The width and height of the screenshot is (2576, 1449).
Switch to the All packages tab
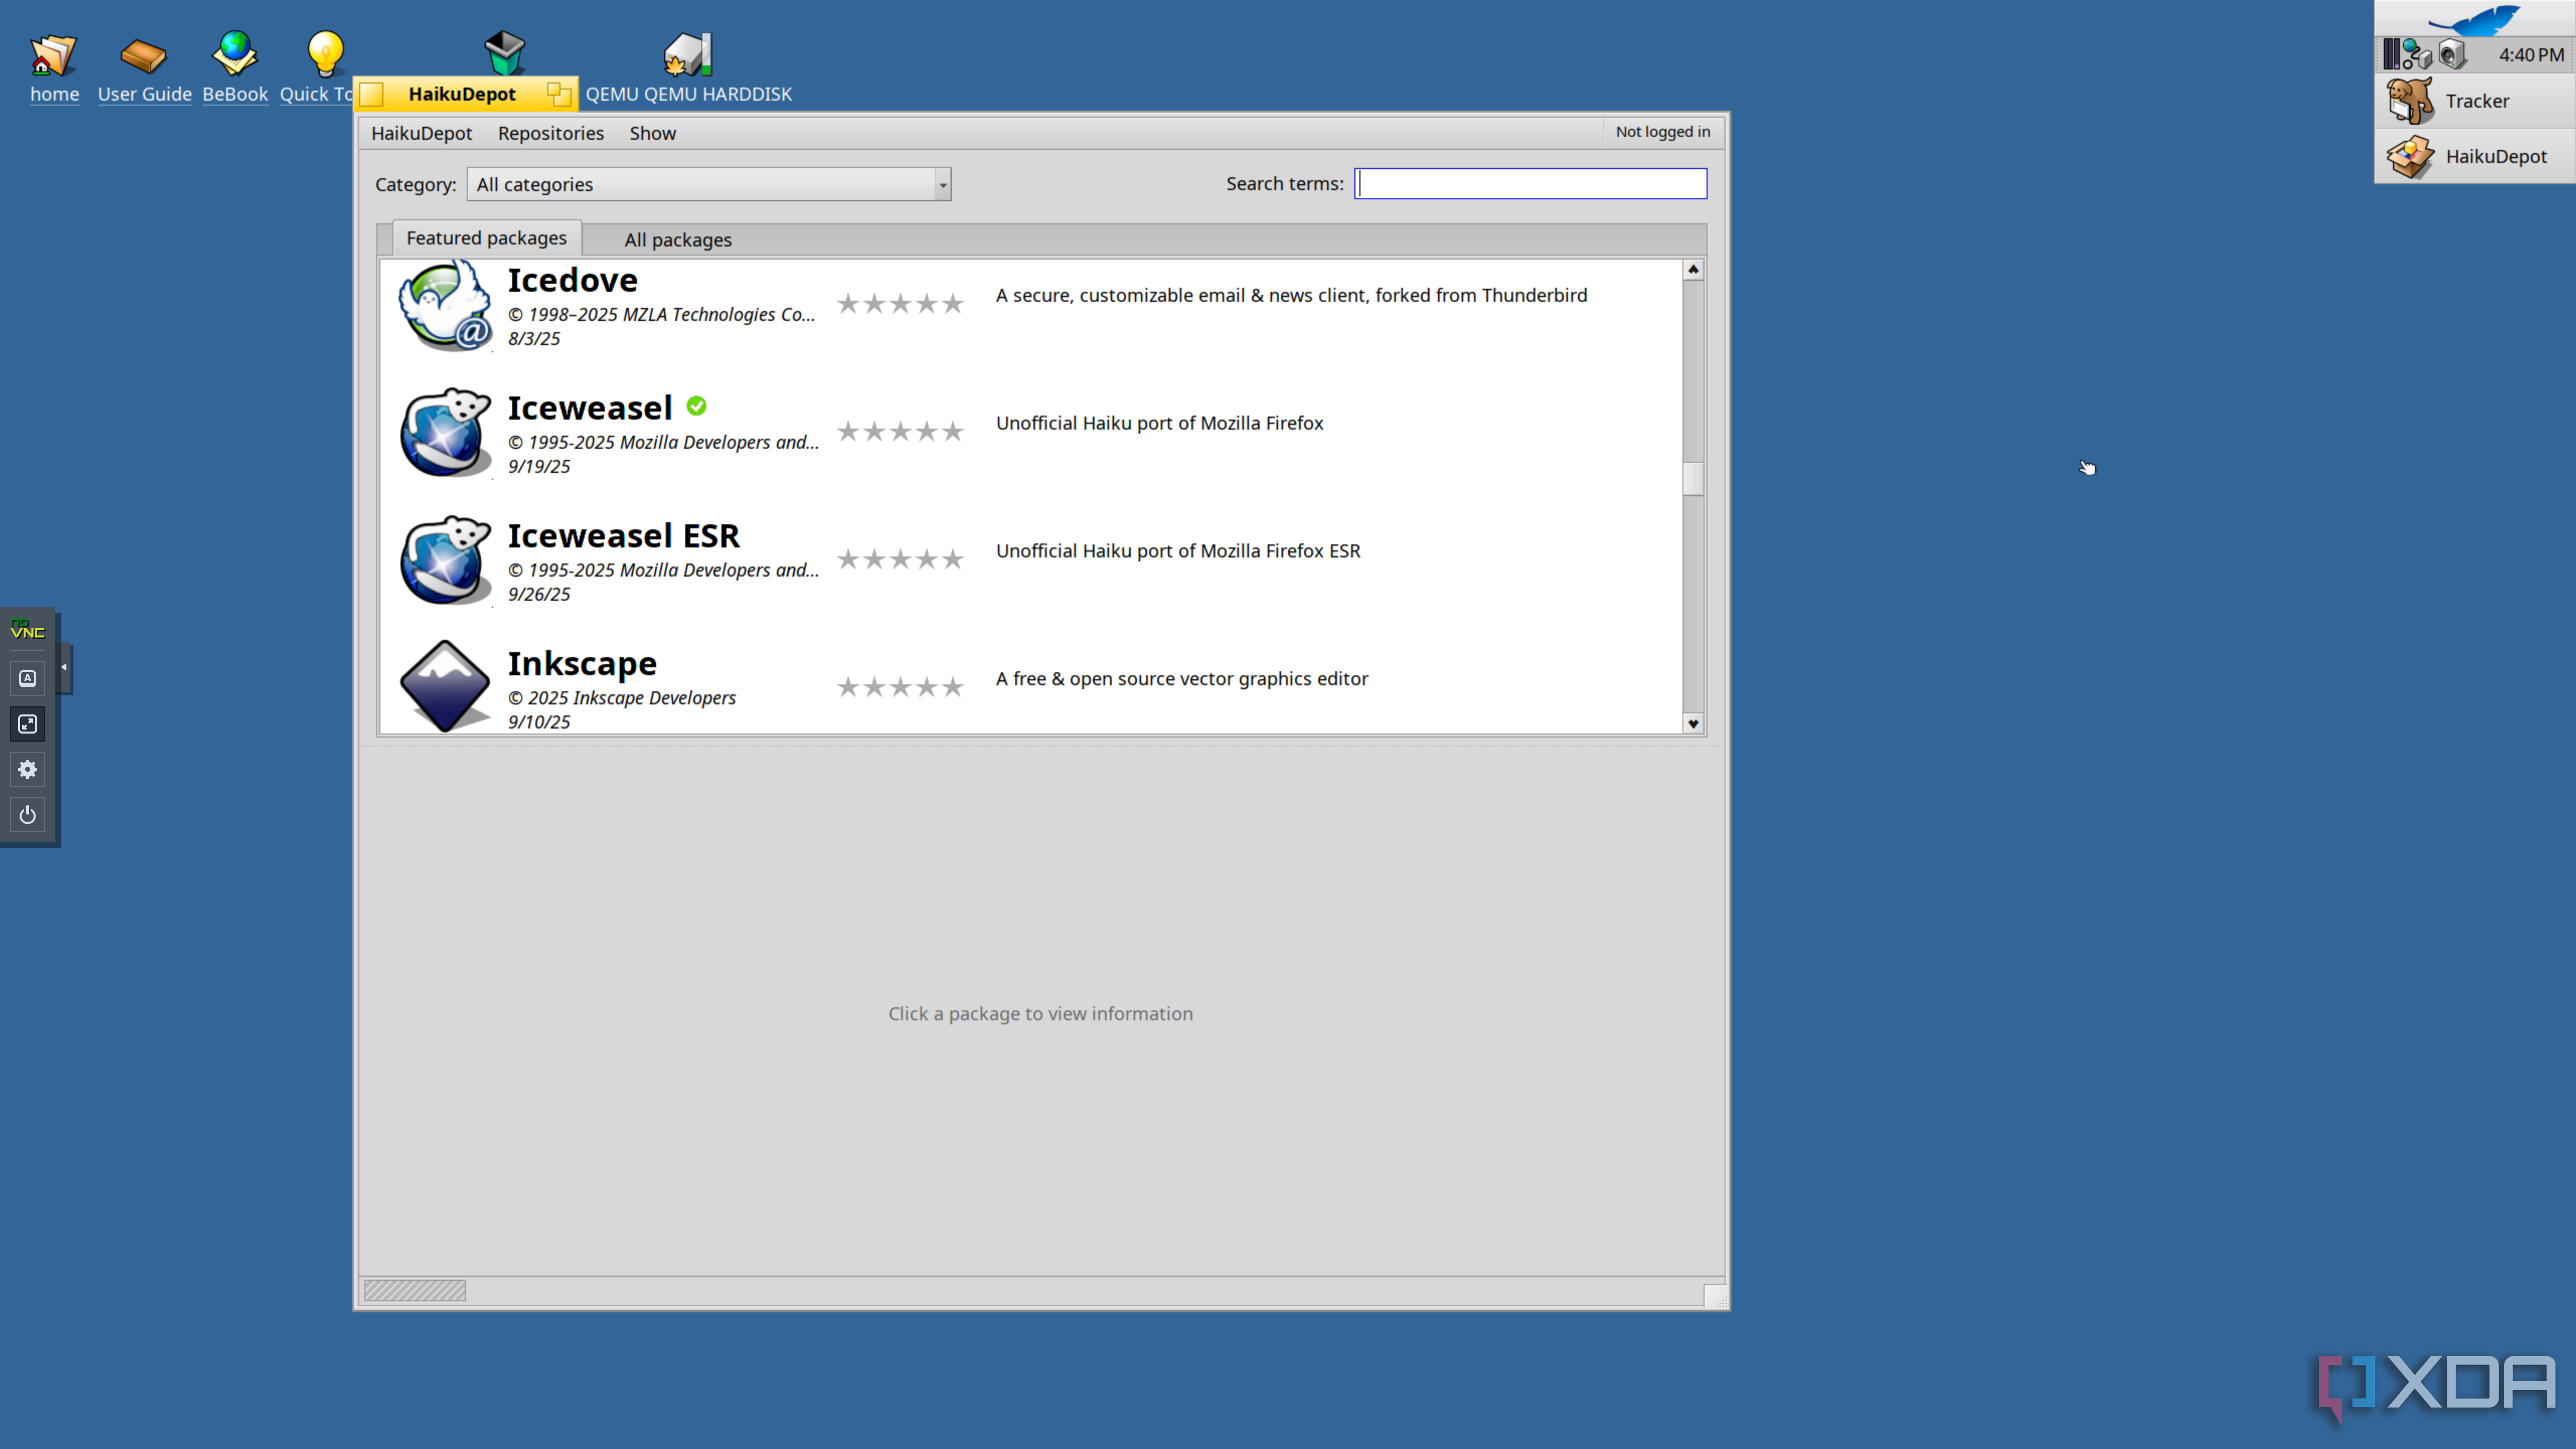(x=678, y=240)
